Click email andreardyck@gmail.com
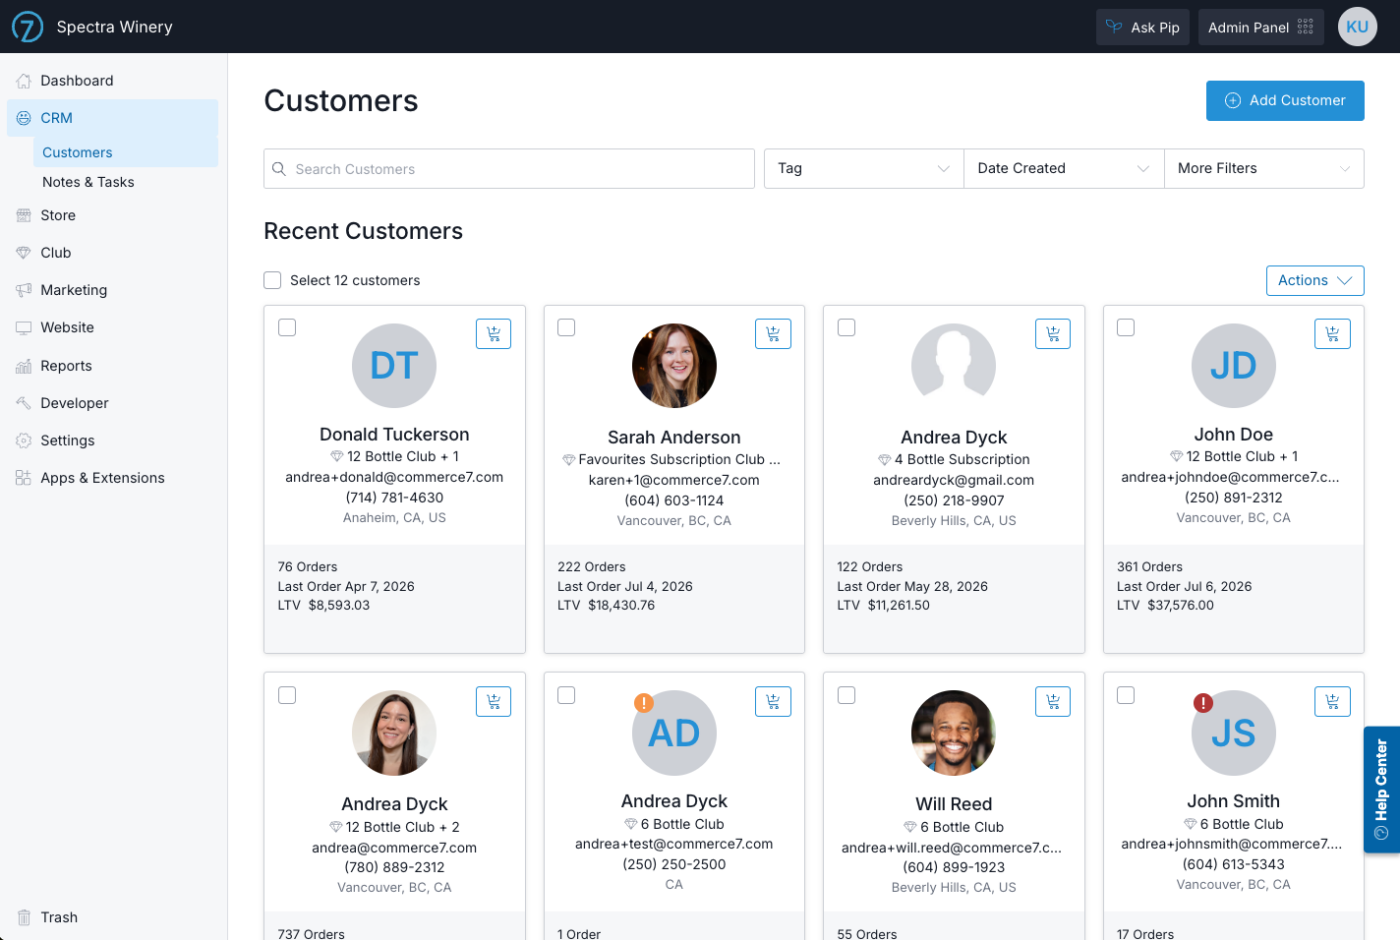This screenshot has width=1400, height=940. coord(953,480)
